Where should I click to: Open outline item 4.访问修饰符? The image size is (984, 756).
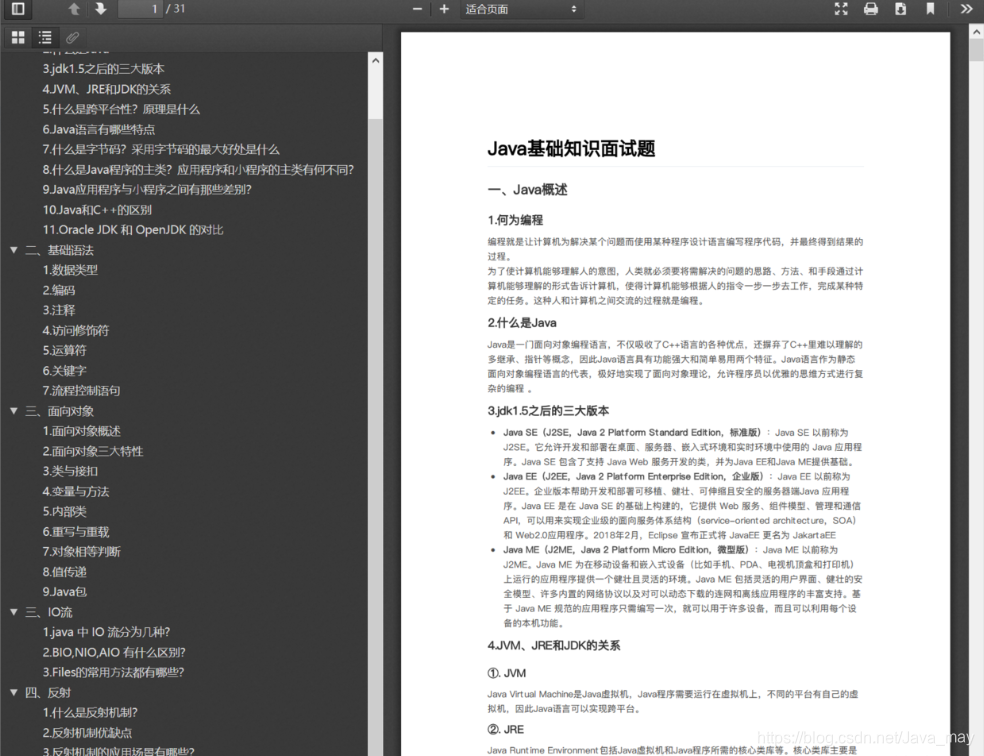point(76,330)
